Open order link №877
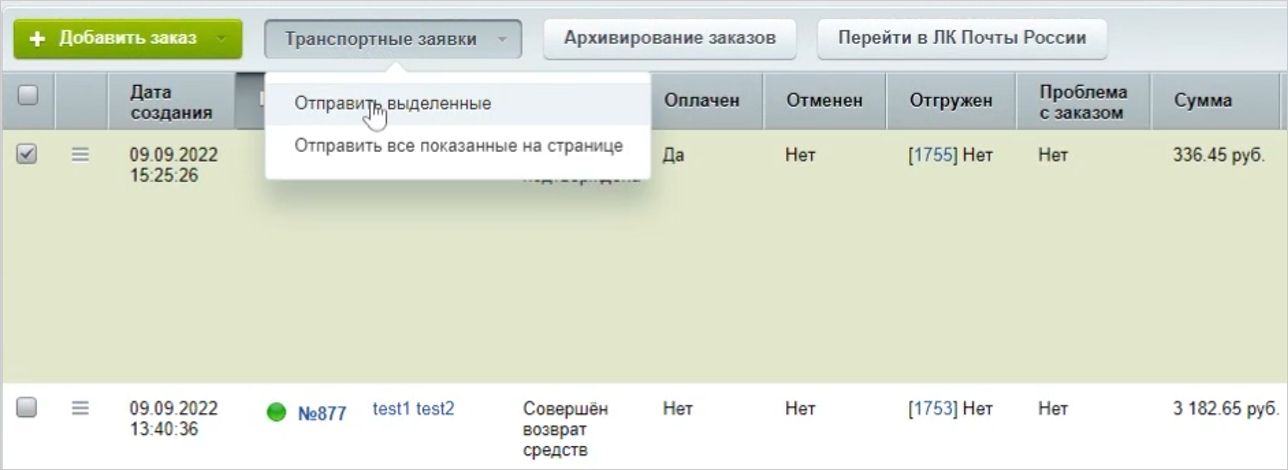1288x470 pixels. (x=322, y=413)
